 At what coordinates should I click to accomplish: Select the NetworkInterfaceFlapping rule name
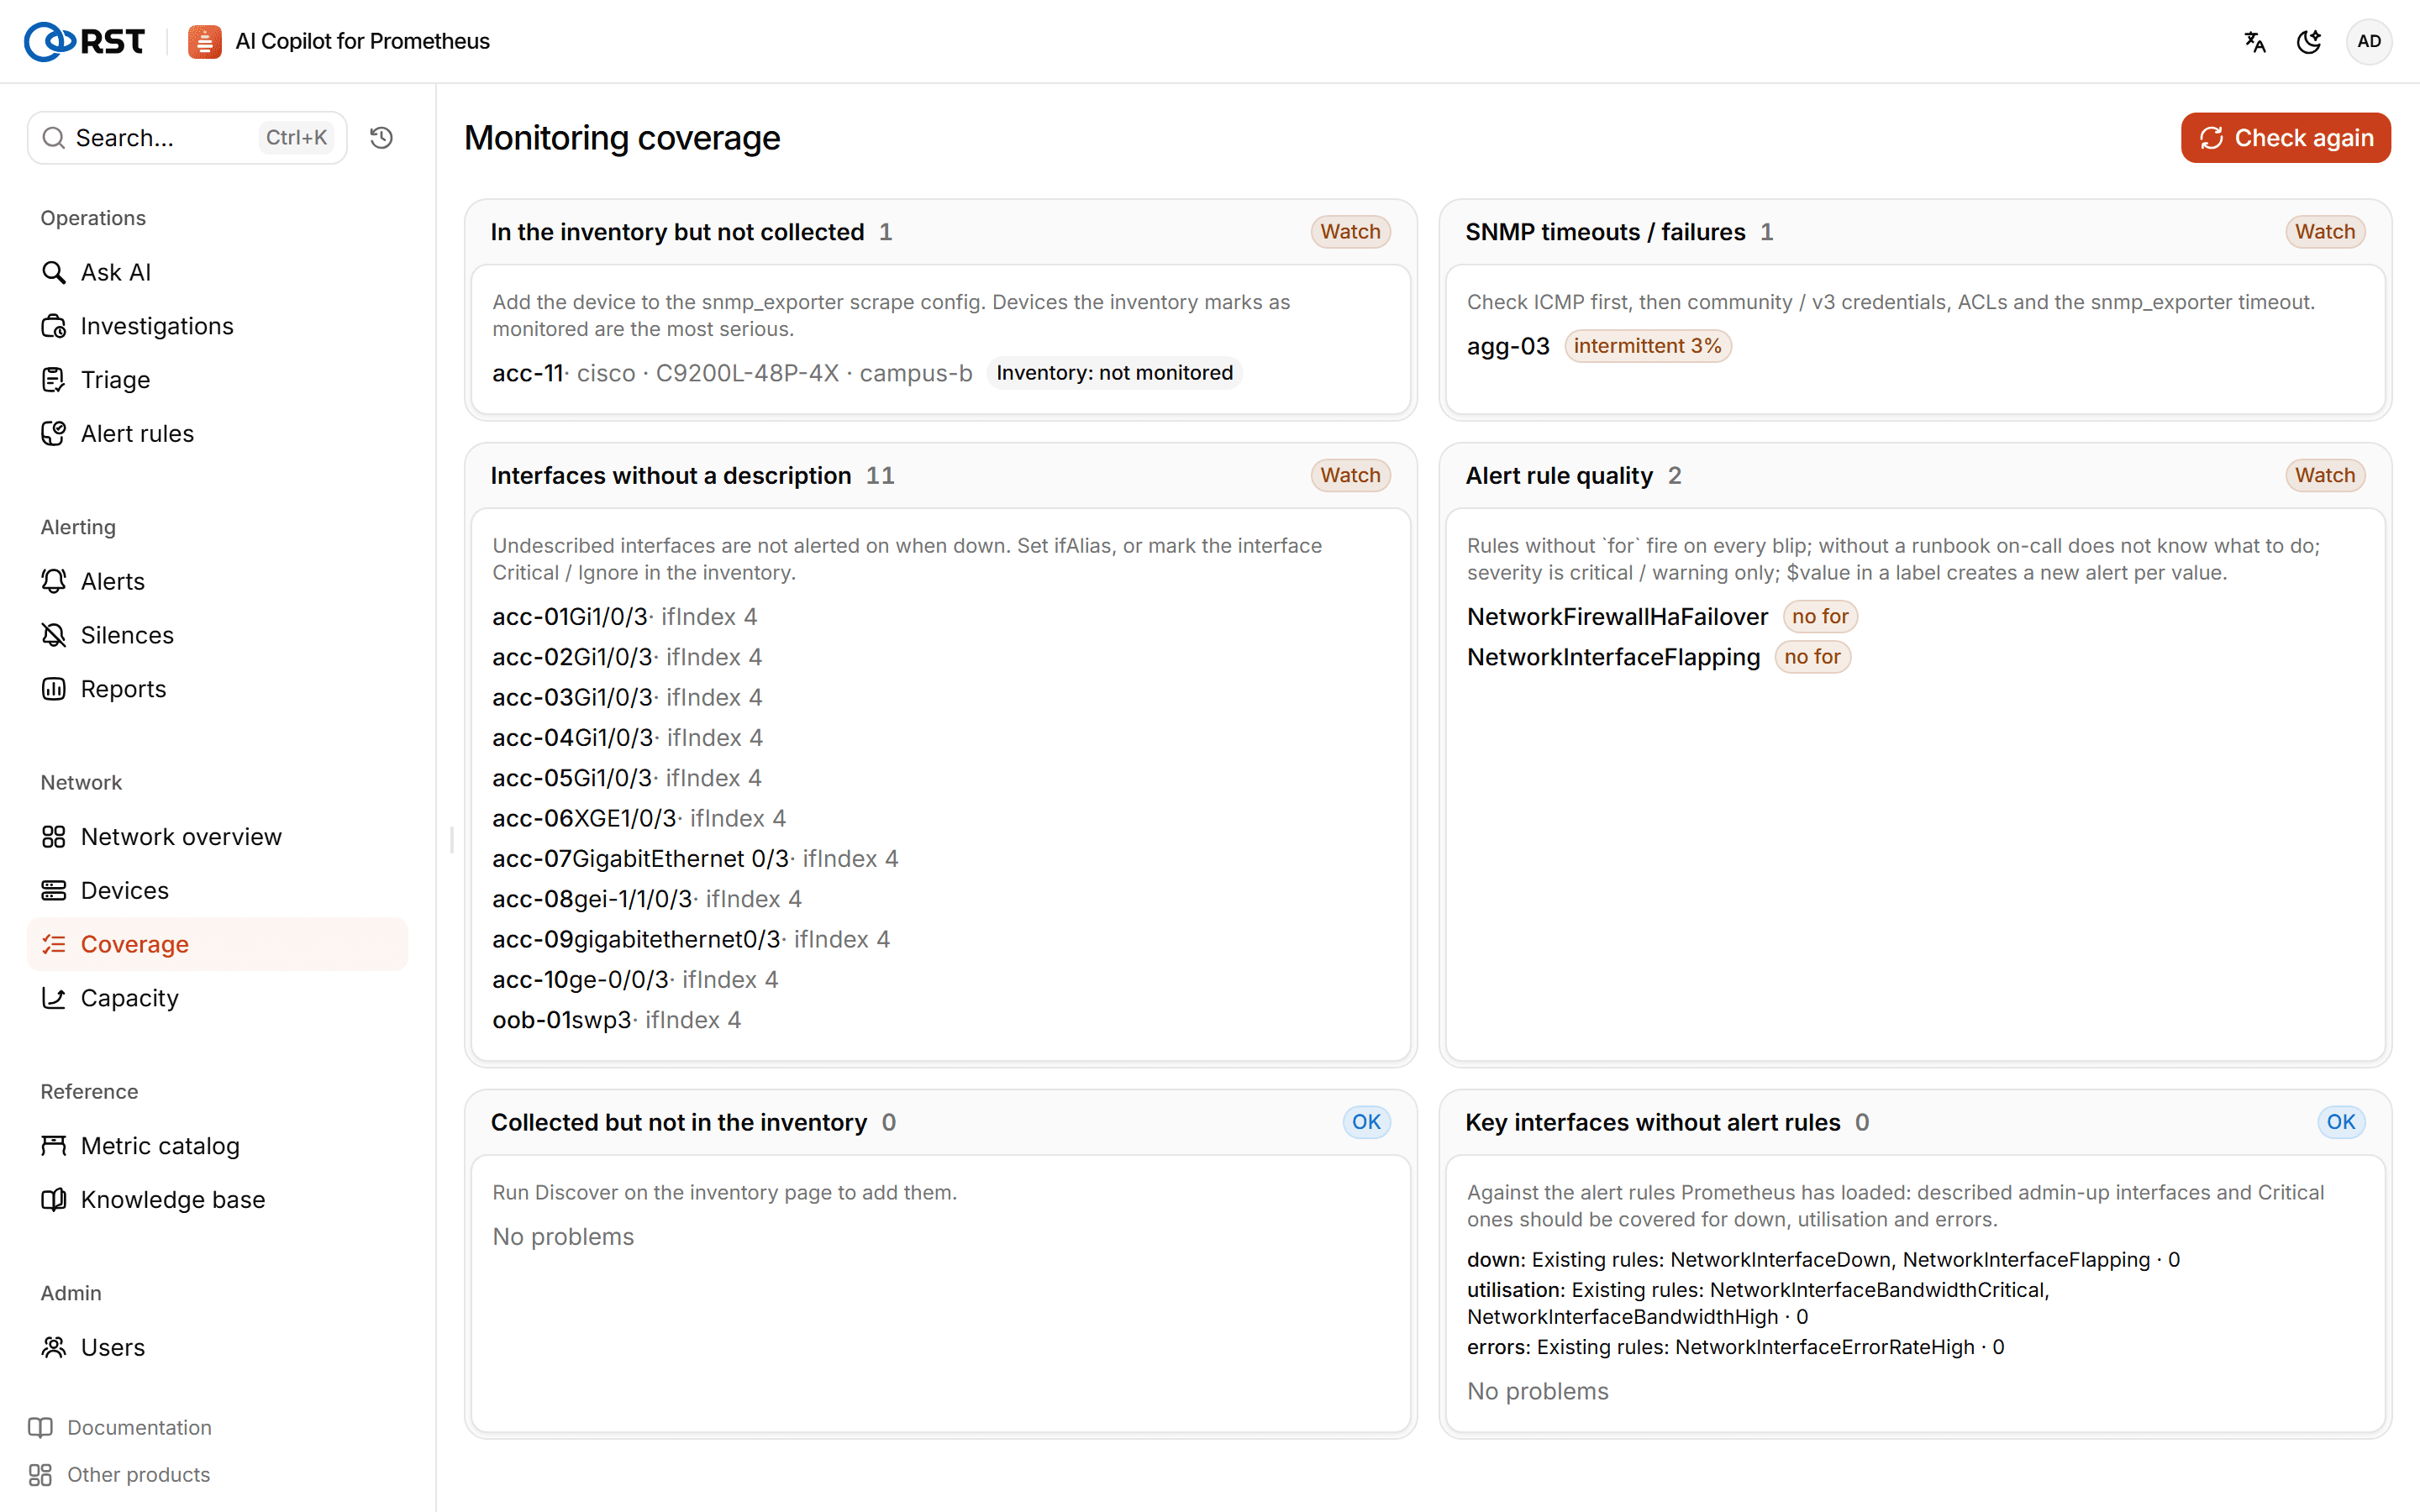1613,657
